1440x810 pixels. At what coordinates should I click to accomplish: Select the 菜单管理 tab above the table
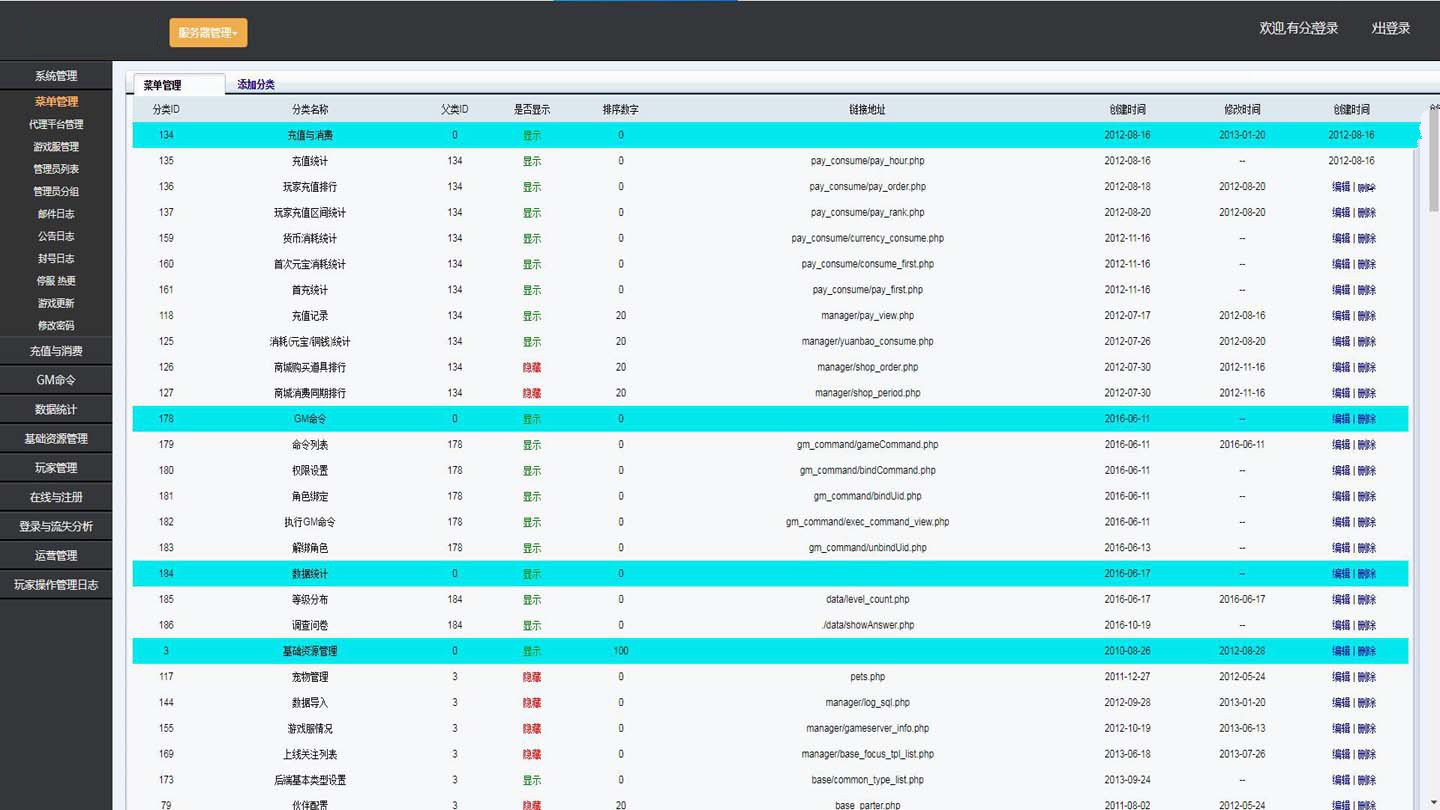coord(163,86)
